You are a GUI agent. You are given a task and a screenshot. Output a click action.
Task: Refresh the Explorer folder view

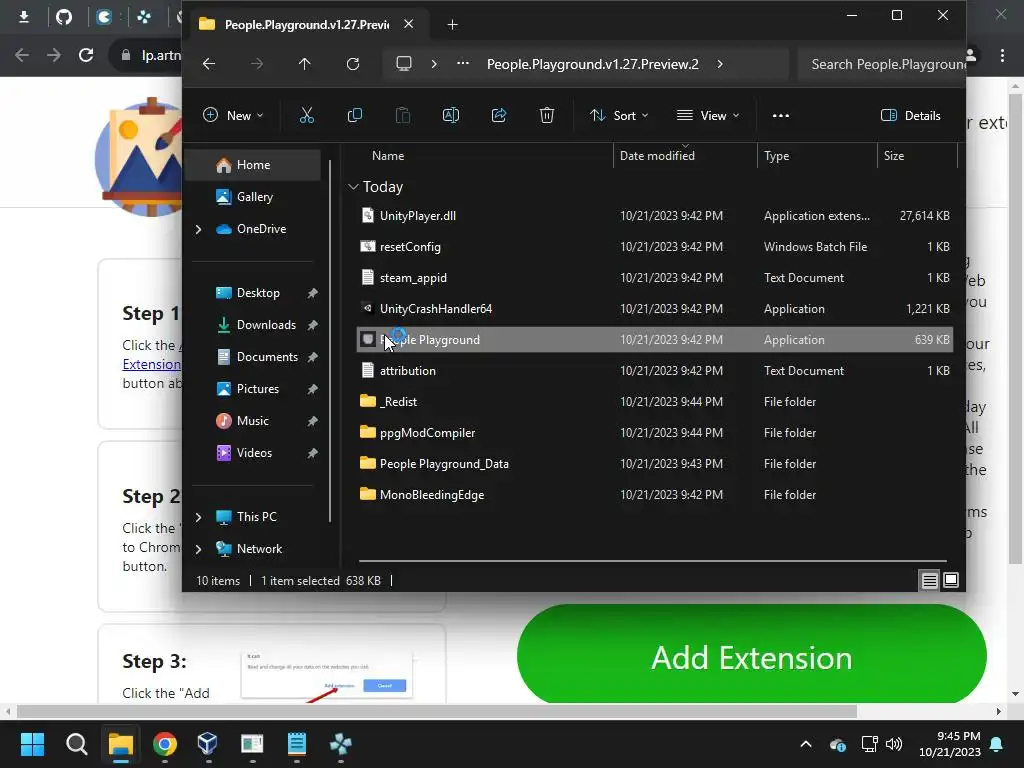pos(353,64)
